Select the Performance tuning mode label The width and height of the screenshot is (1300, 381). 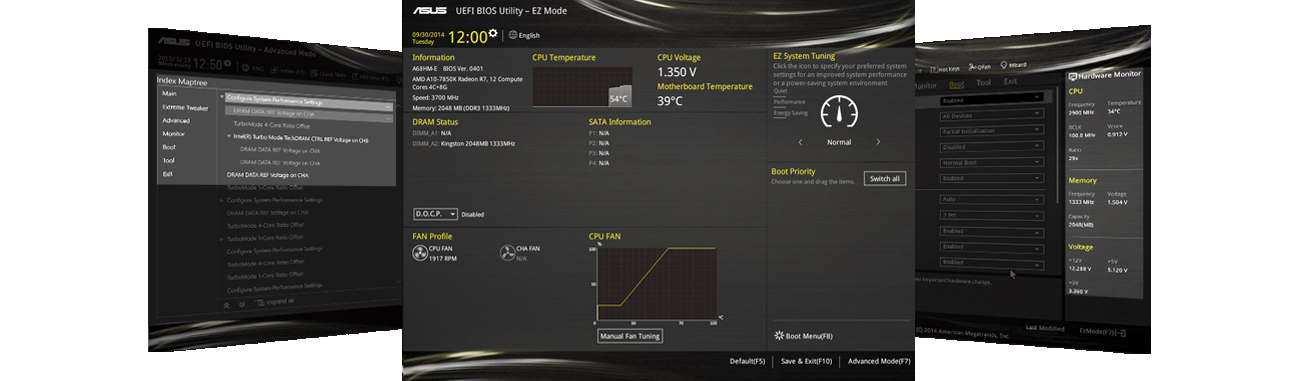coord(789,102)
